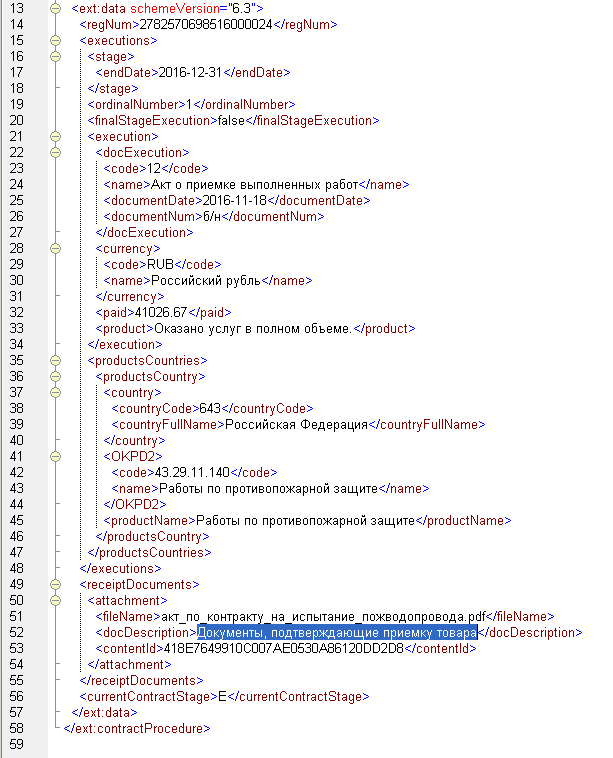Image resolution: width=613 pixels, height=758 pixels.
Task: Click the closing executions tag on line 48
Action: (x=120, y=568)
